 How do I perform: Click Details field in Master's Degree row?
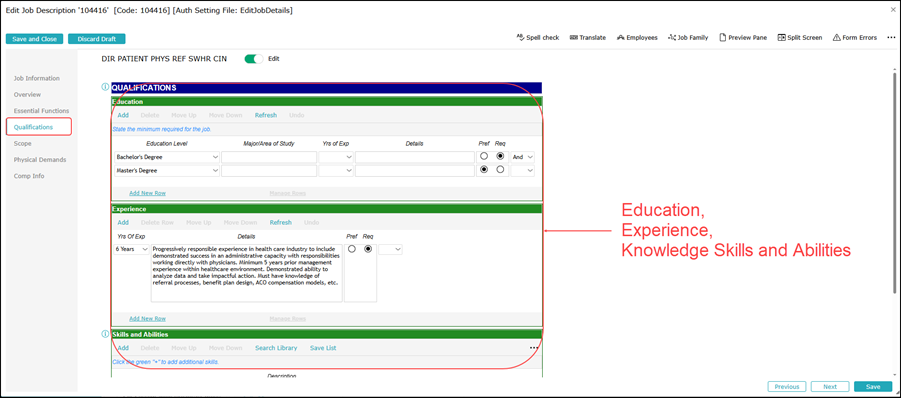(x=415, y=171)
